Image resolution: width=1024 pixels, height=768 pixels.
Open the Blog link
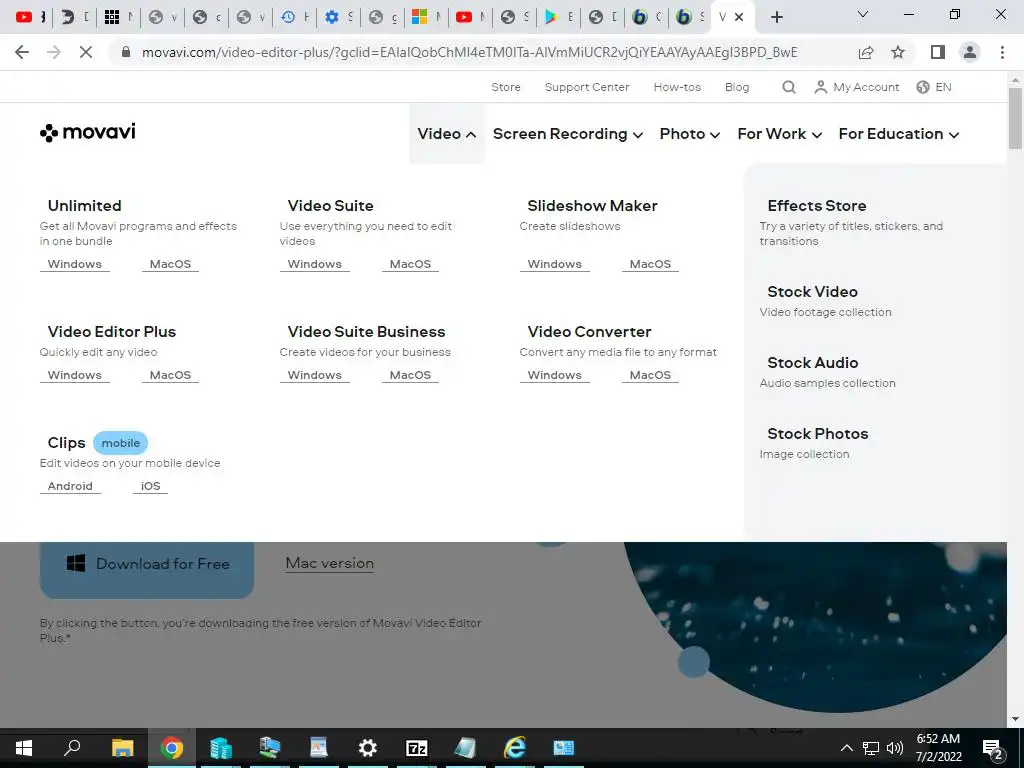[737, 87]
